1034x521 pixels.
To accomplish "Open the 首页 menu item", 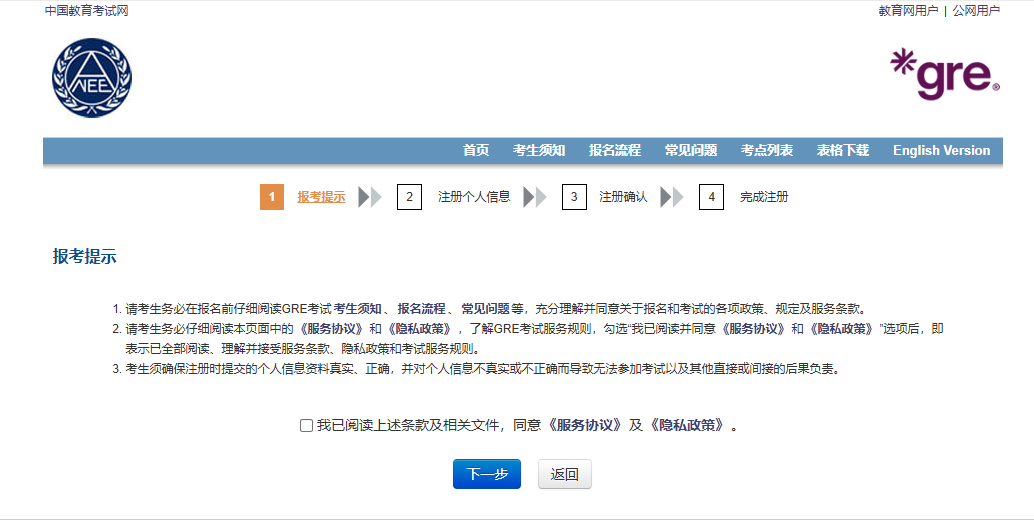I will (x=475, y=150).
